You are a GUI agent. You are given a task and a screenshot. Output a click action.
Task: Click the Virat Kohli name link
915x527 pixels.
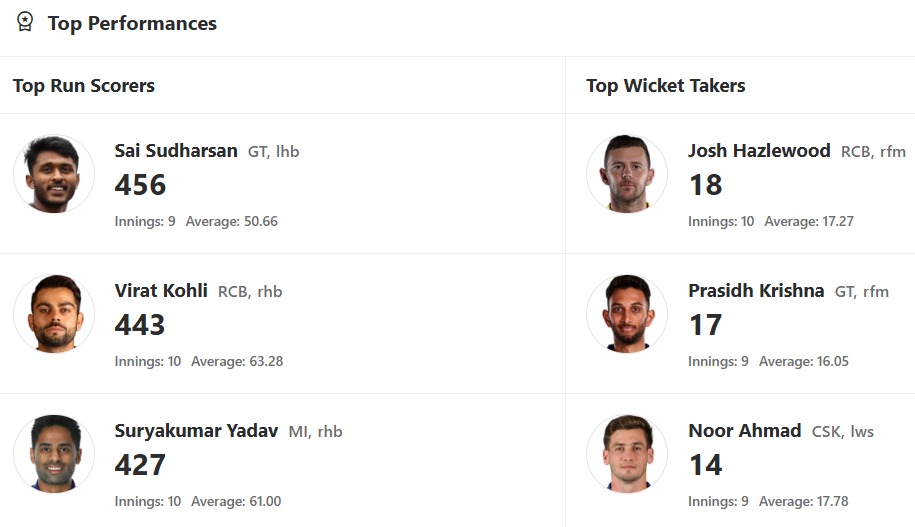[x=161, y=291]
